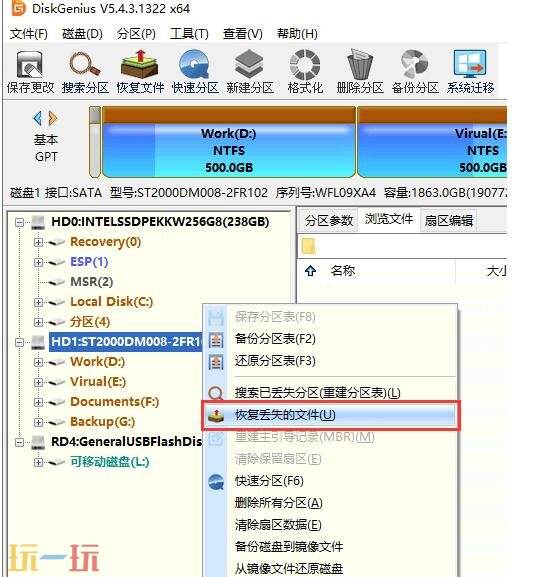The image size is (540, 577).
Task: Choose 从镜像文件还原磁盘 from context menu
Action: point(289,569)
